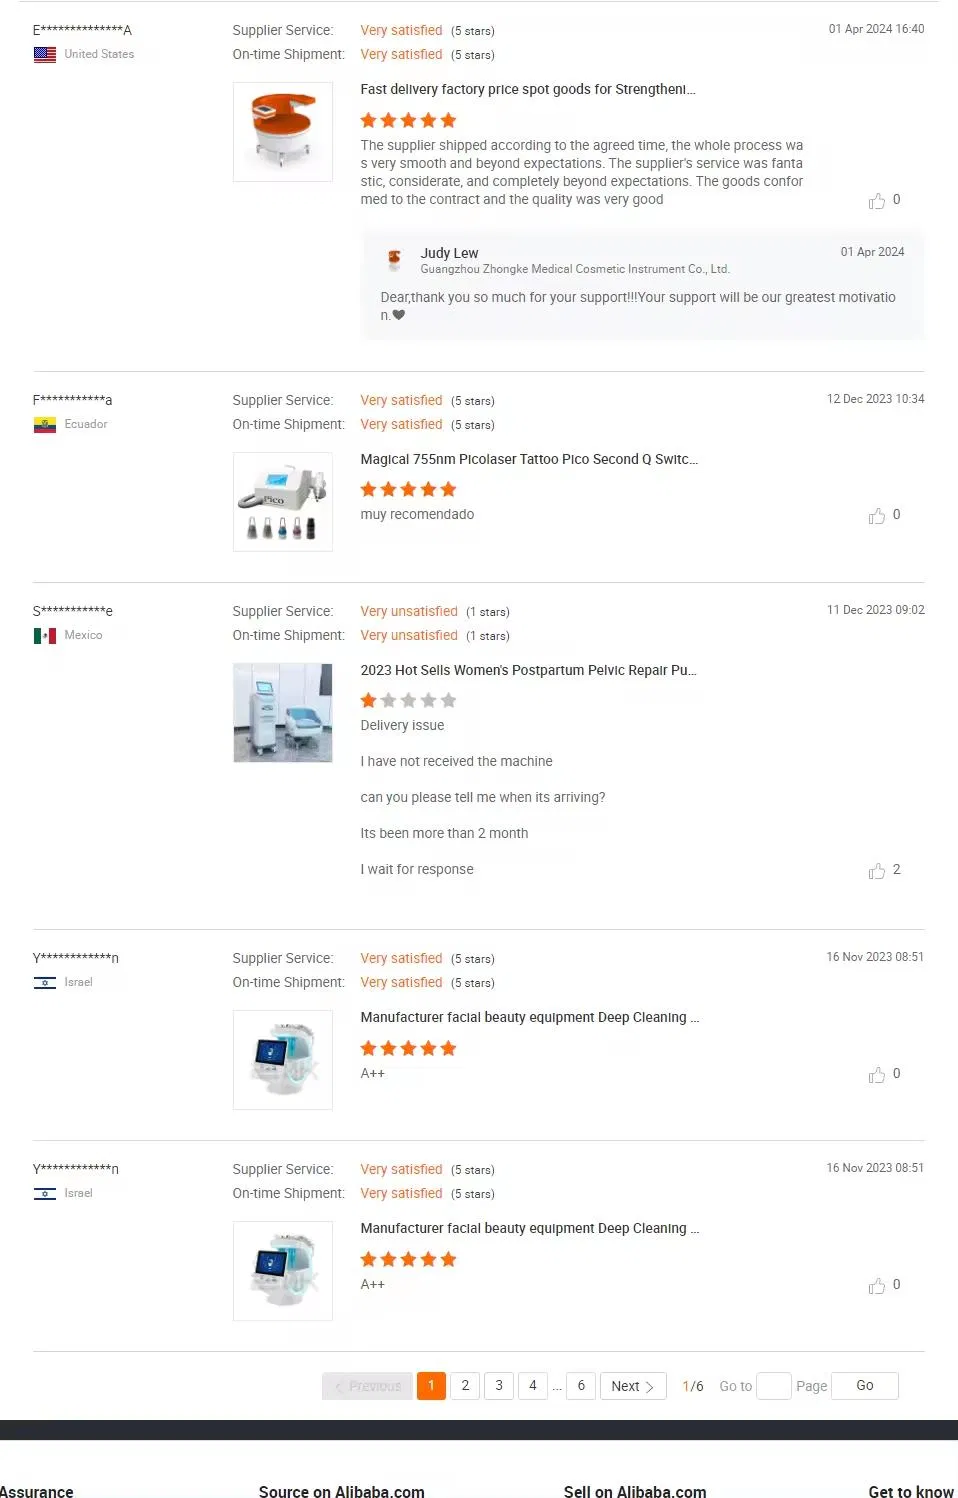Go to reviews page 3
The height and width of the screenshot is (1498, 958).
point(499,1386)
